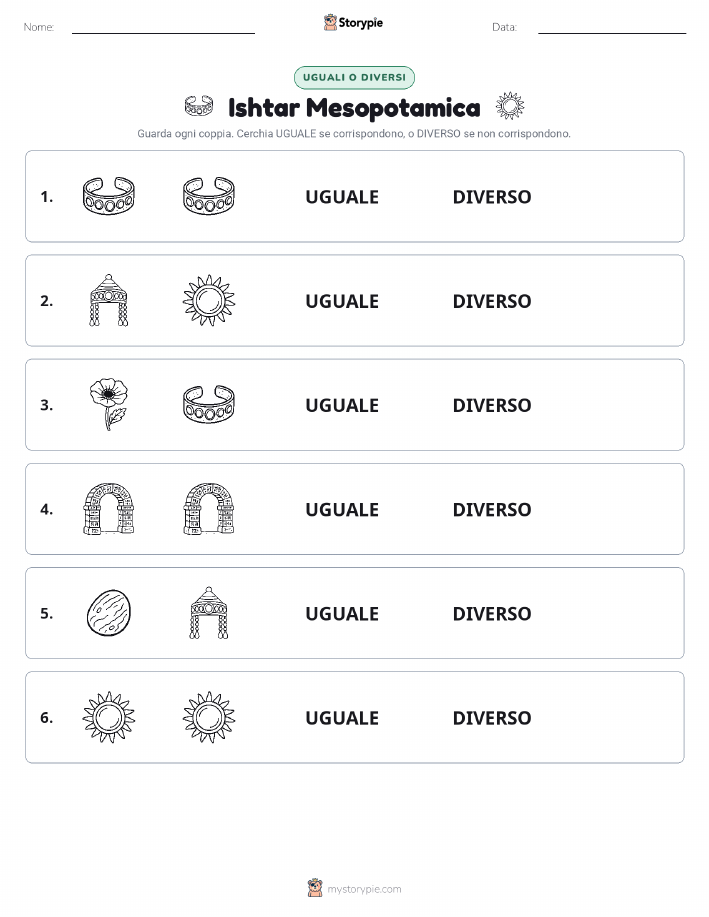
Task: Click the first gate icon in row 4
Action: coord(109,509)
